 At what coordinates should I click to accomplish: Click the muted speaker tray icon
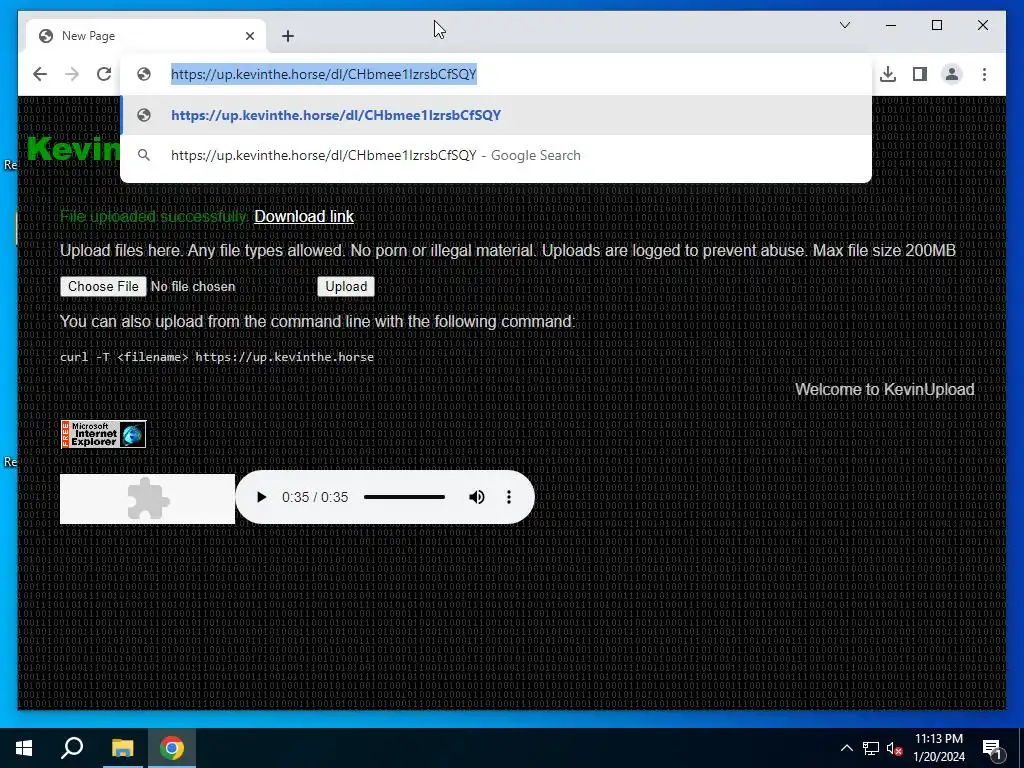pyautogui.click(x=895, y=748)
